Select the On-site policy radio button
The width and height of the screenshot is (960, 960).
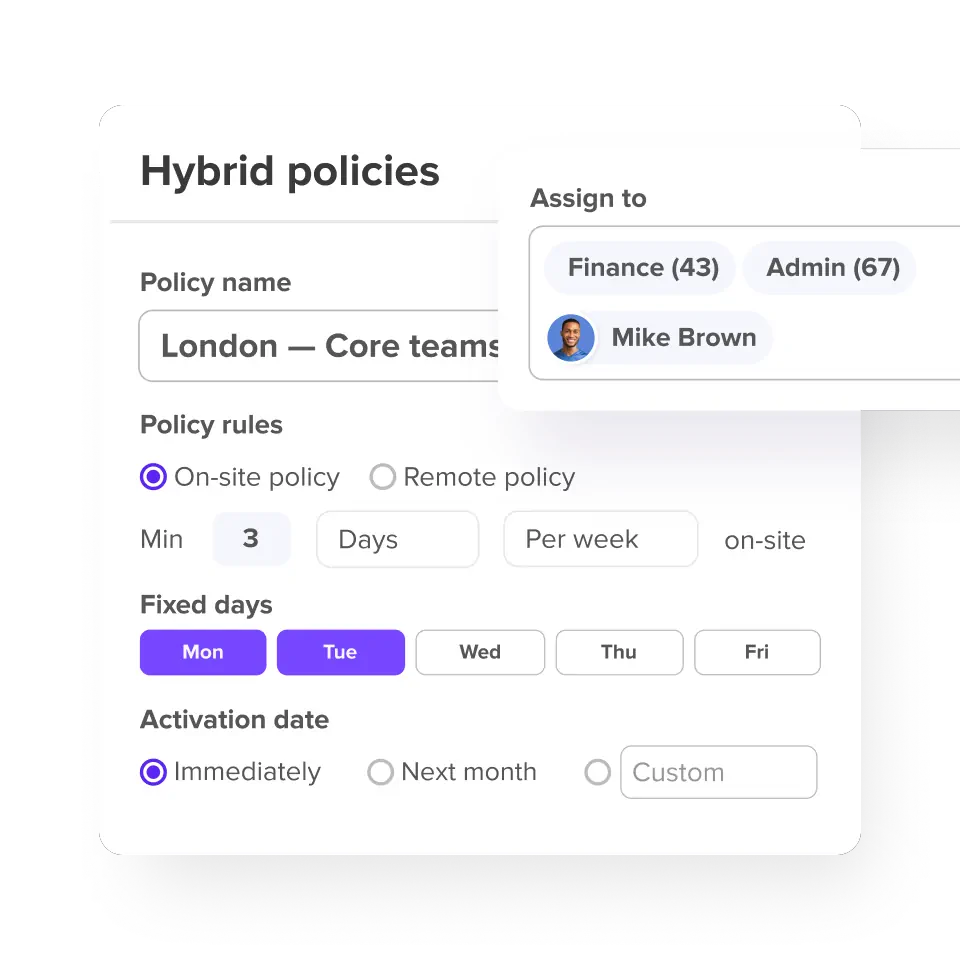pos(153,477)
